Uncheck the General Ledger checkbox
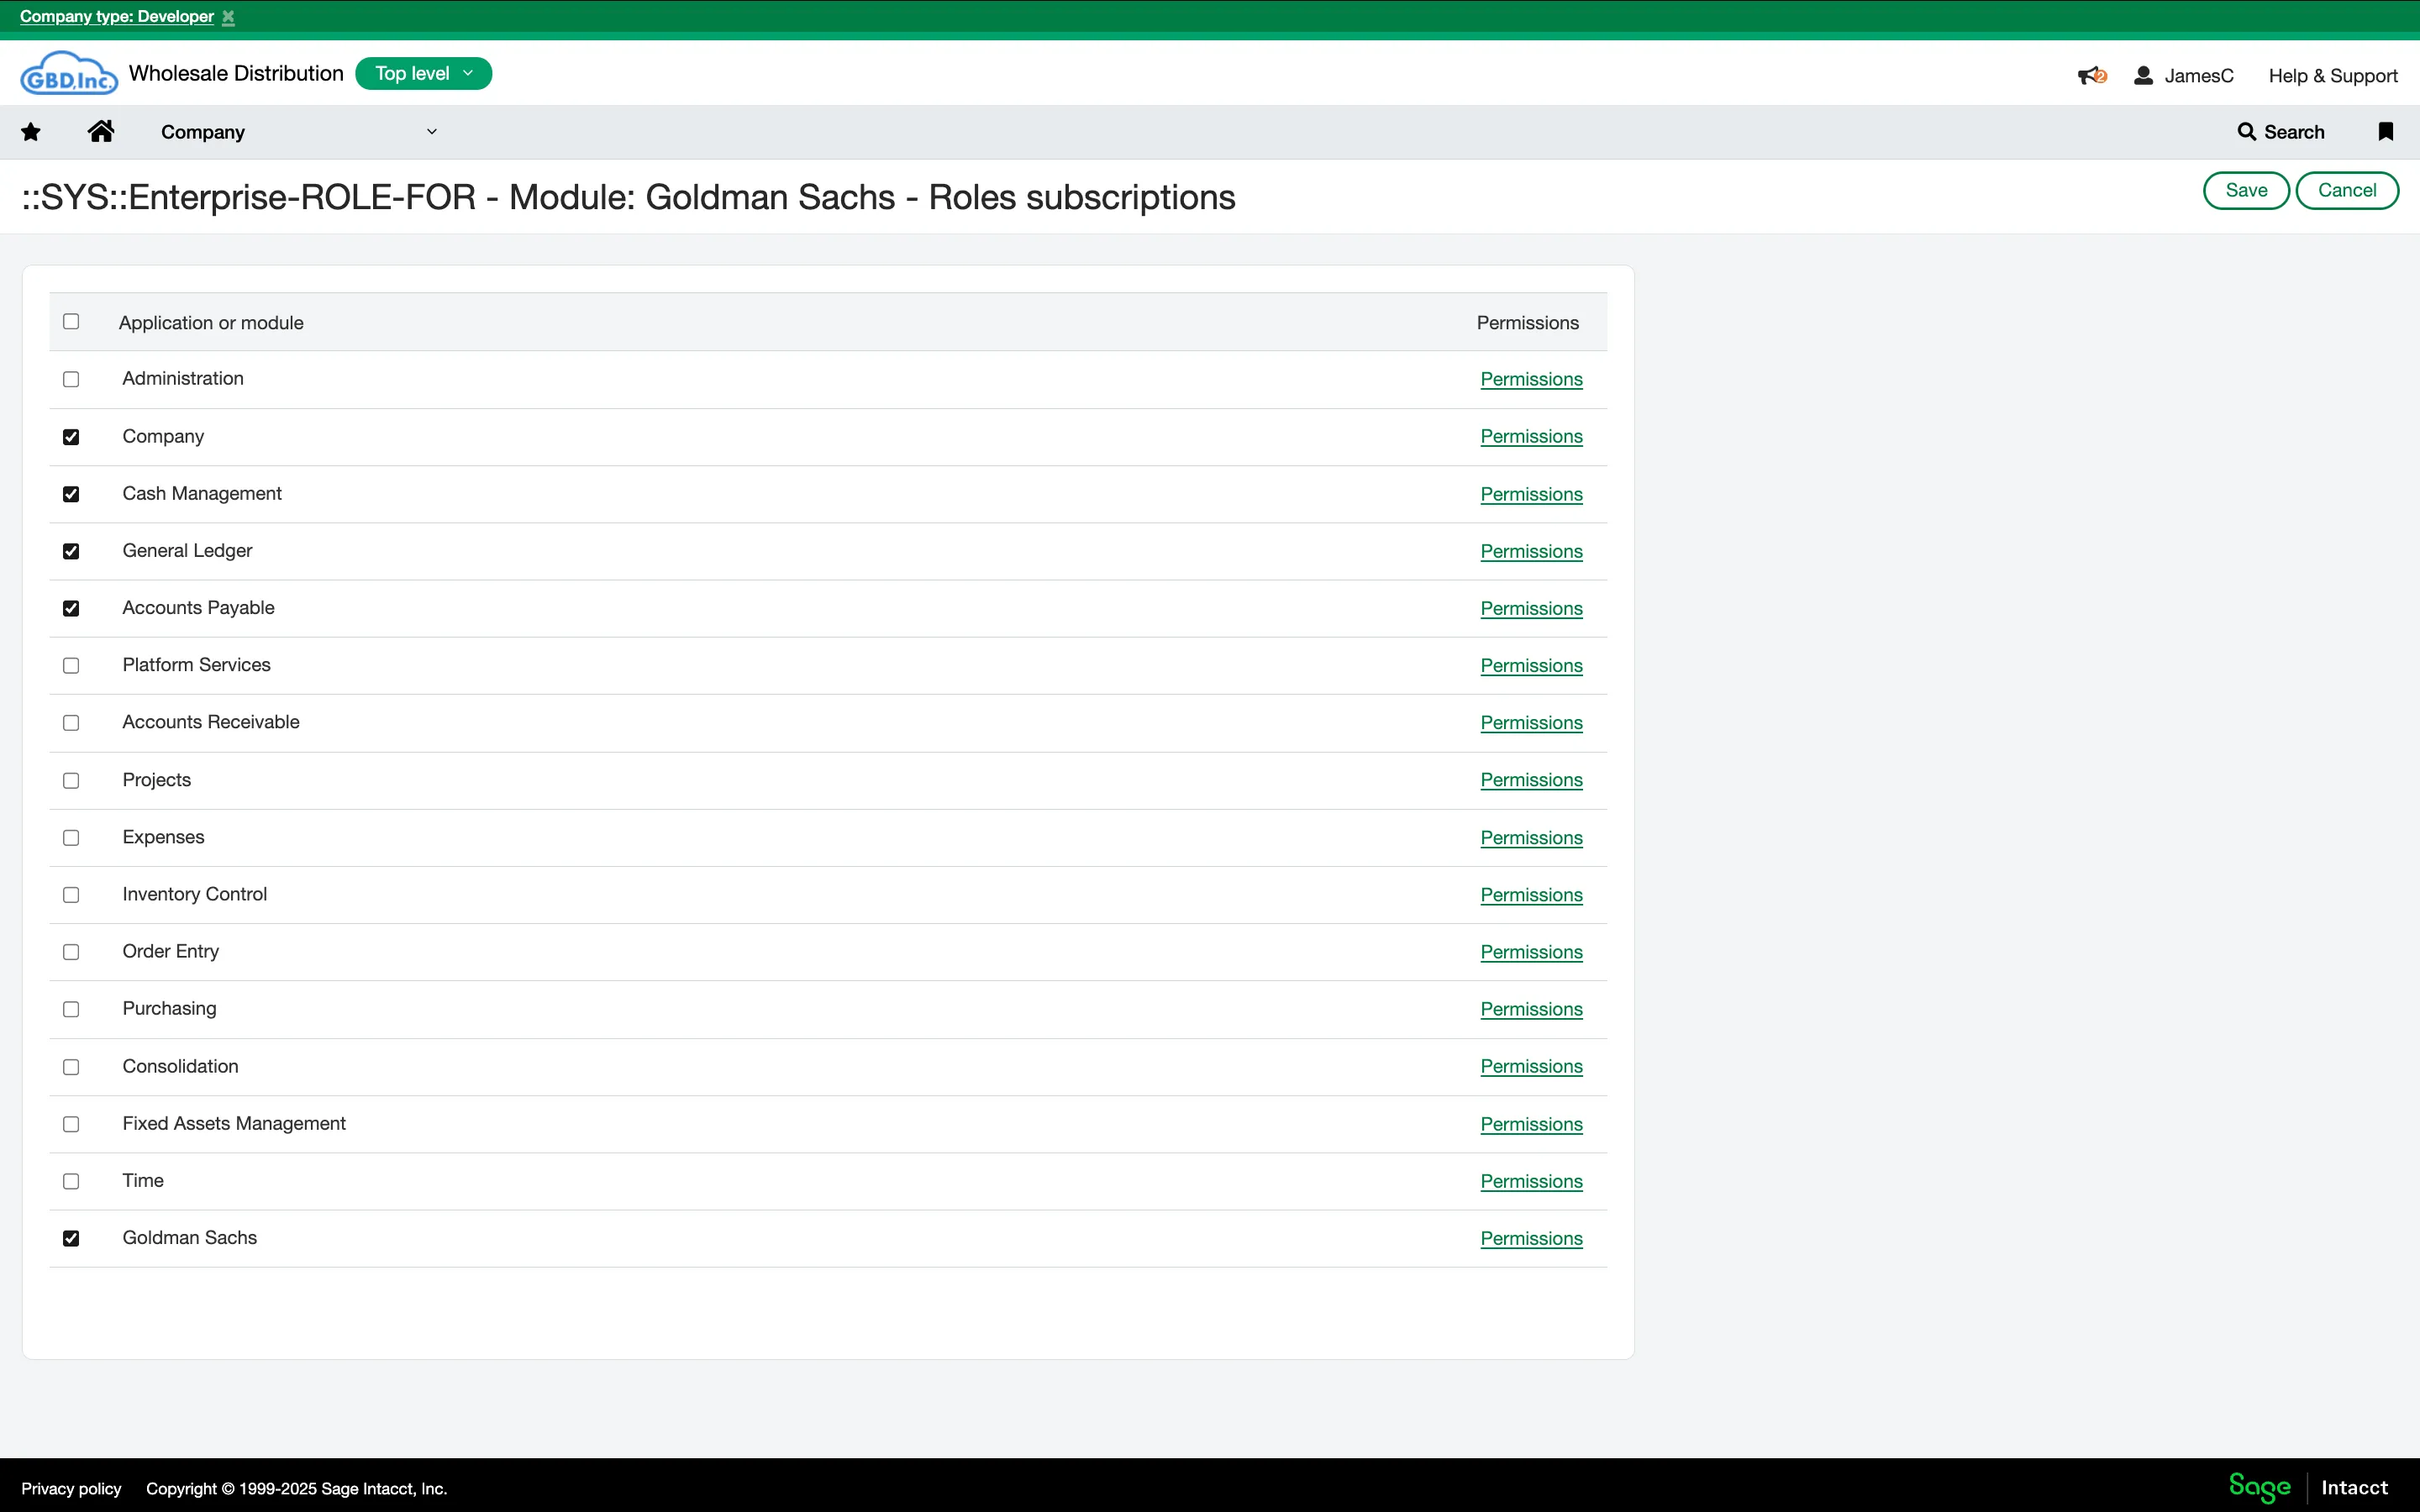This screenshot has height=1512, width=2420. click(71, 552)
